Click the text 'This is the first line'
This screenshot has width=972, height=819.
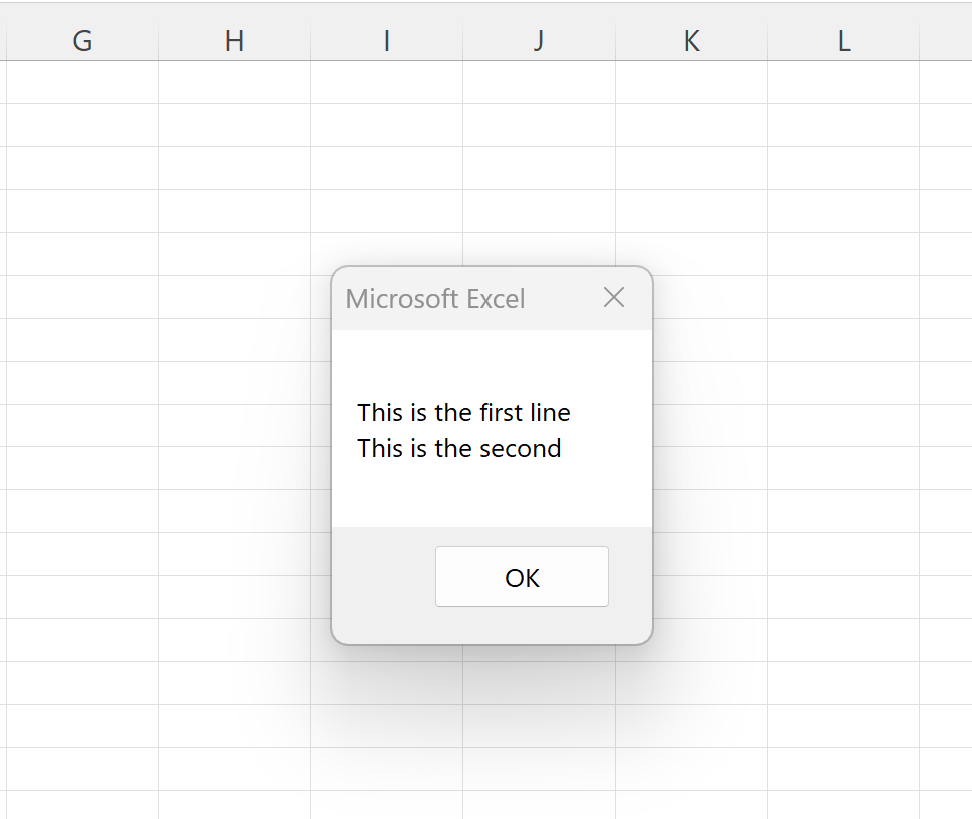(464, 413)
